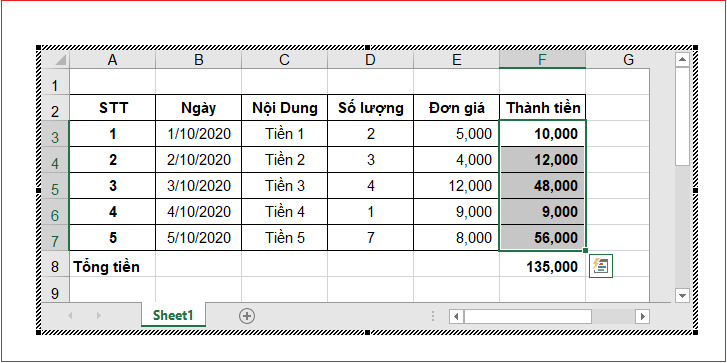The image size is (727, 363).
Task: Click the date cell 3/10/2020
Action: 198,186
